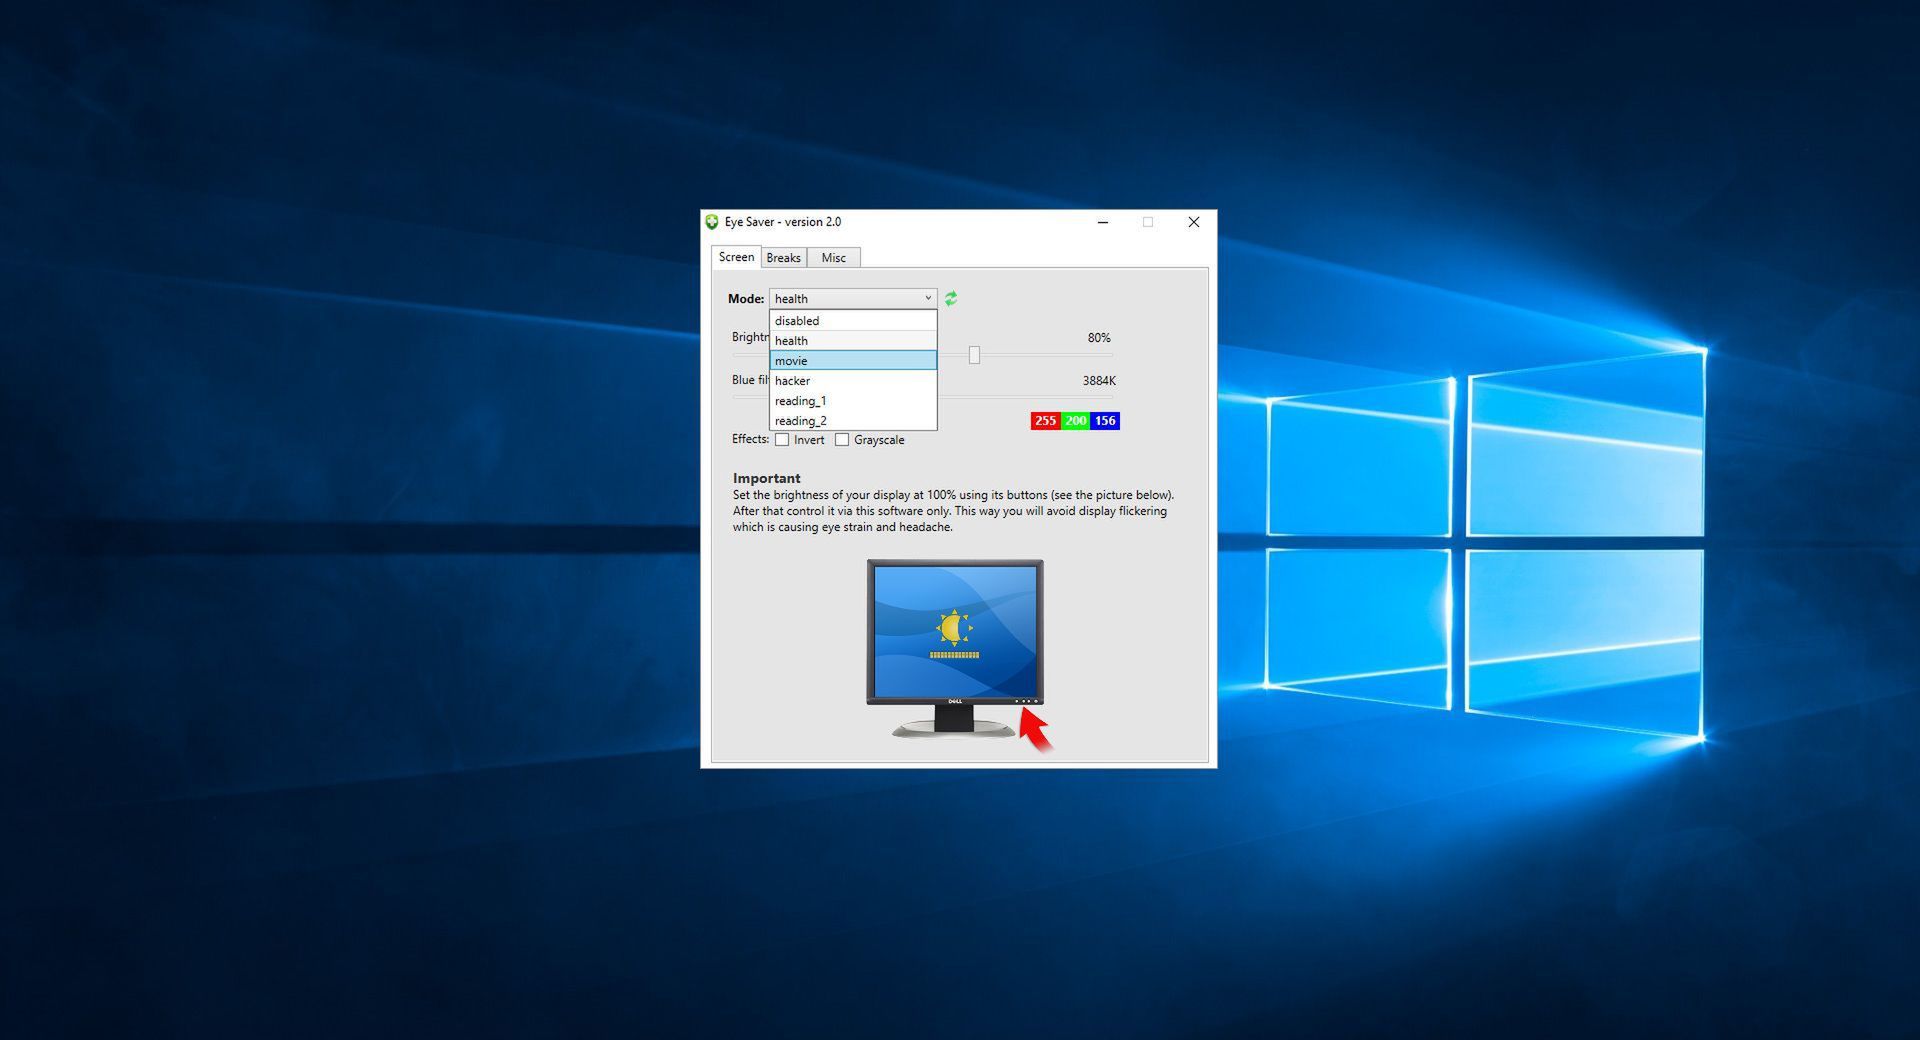The image size is (1920, 1040).
Task: Click the sun icon on the monitor illustration
Action: pyautogui.click(x=953, y=625)
